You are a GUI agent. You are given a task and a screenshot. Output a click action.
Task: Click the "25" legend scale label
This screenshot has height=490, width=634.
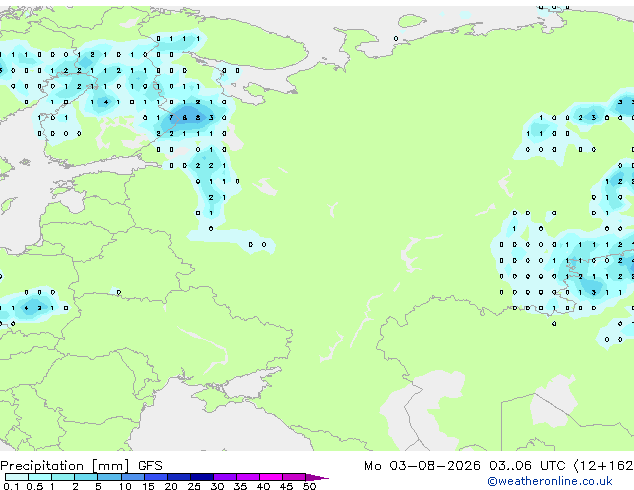tap(194, 486)
